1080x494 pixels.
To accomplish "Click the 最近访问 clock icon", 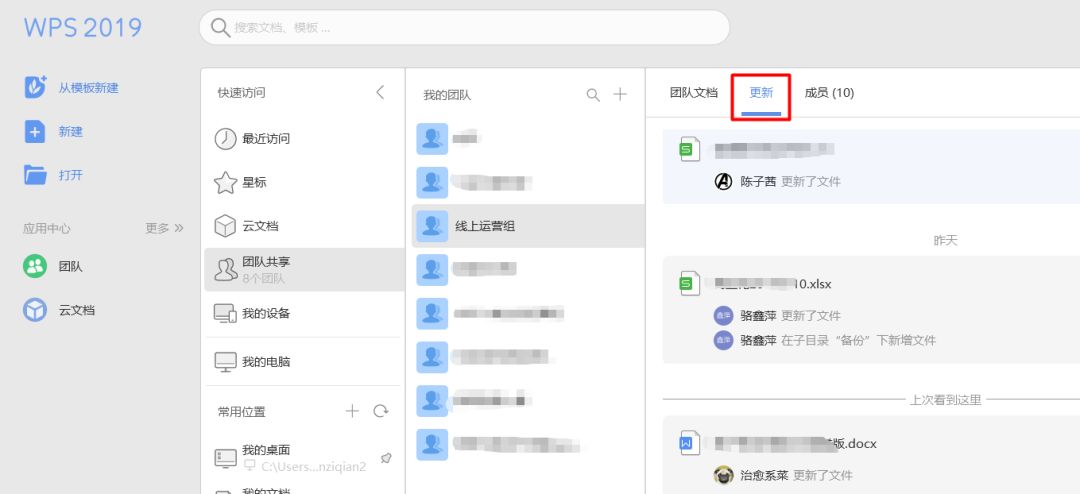I will tap(225, 138).
